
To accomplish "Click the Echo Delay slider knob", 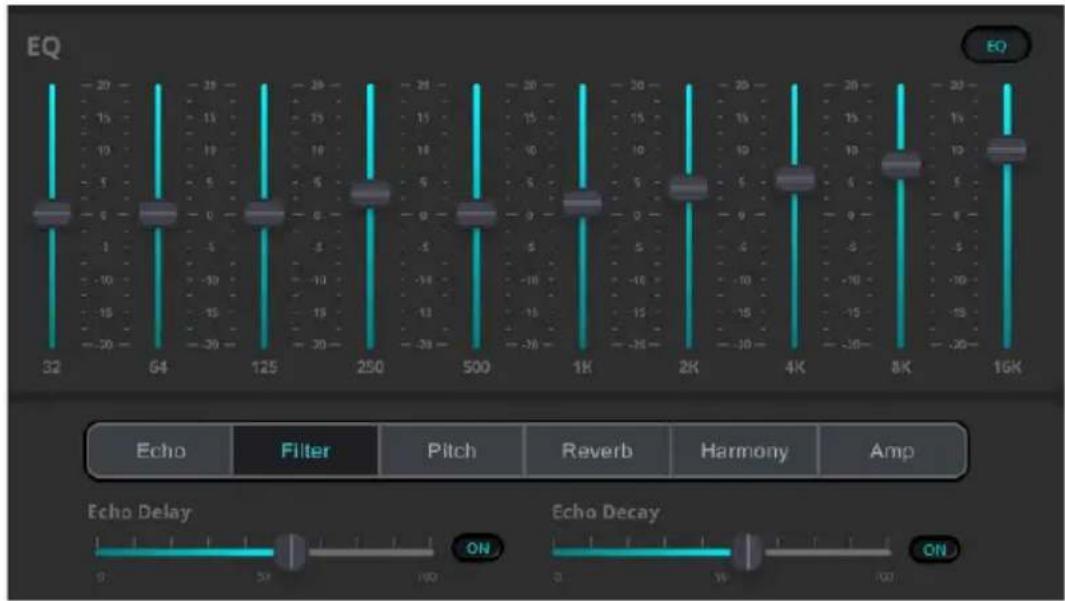I will [291, 551].
